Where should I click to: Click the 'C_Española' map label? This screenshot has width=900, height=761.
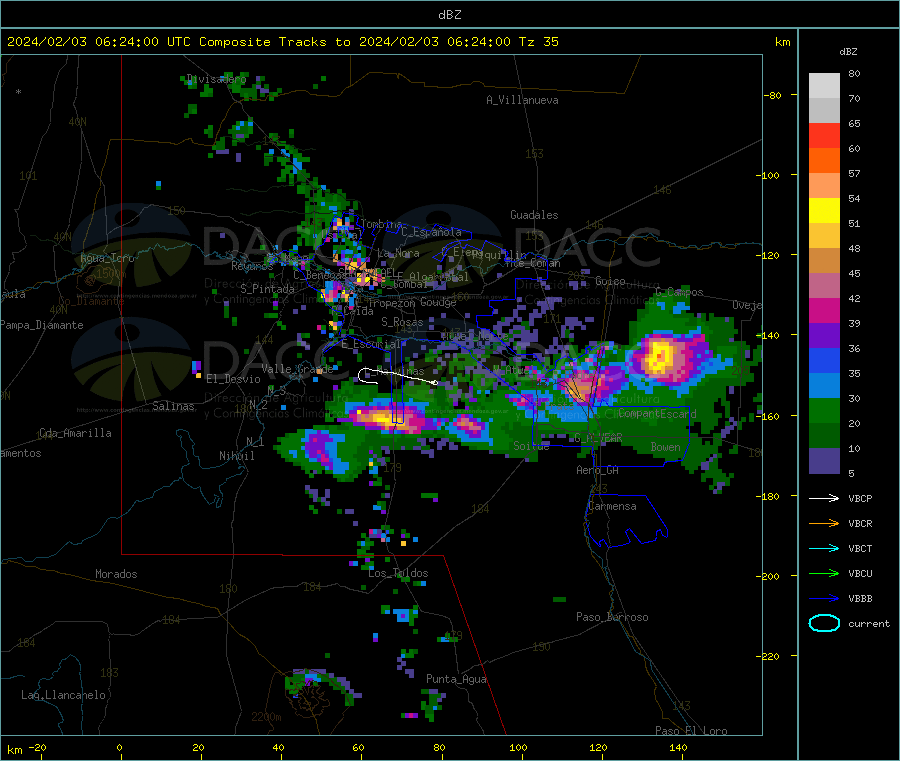431,232
